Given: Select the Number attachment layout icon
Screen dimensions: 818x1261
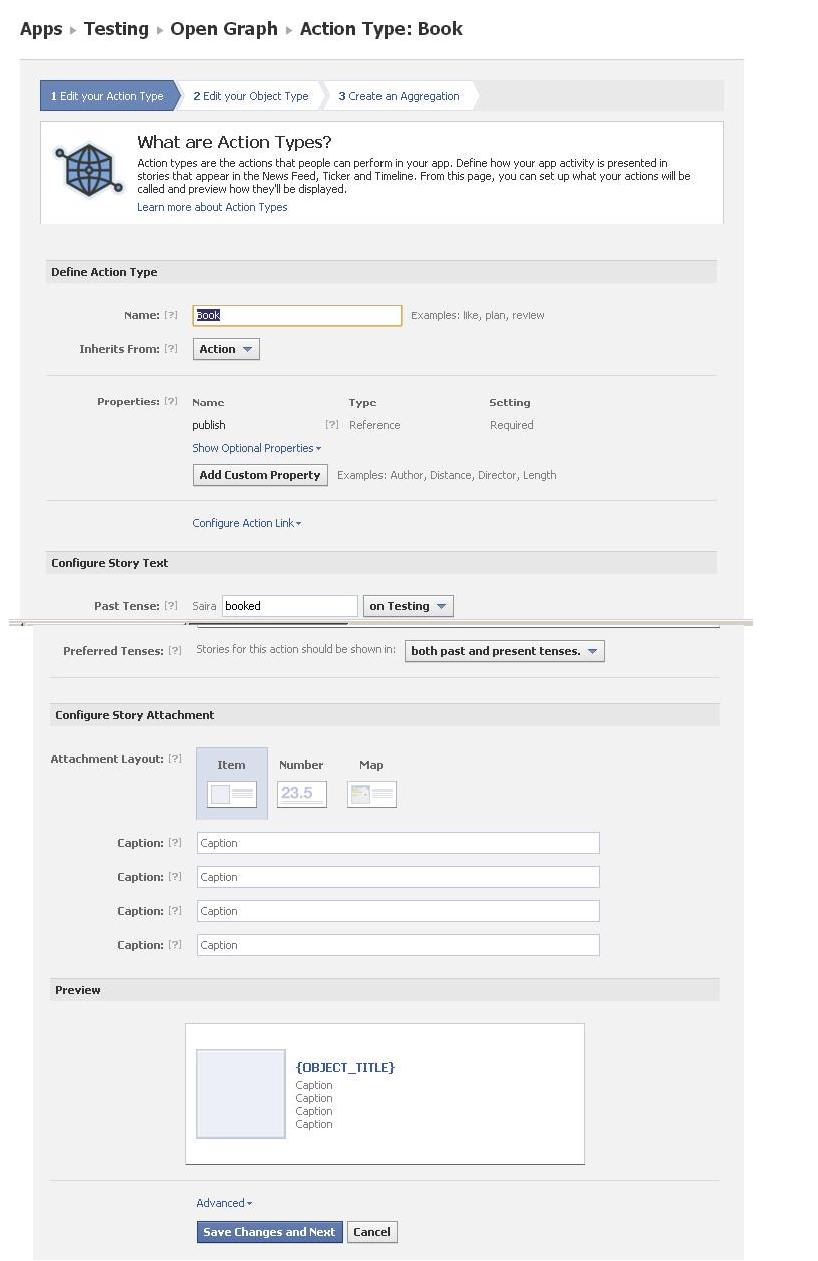Looking at the screenshot, I should click(x=301, y=794).
